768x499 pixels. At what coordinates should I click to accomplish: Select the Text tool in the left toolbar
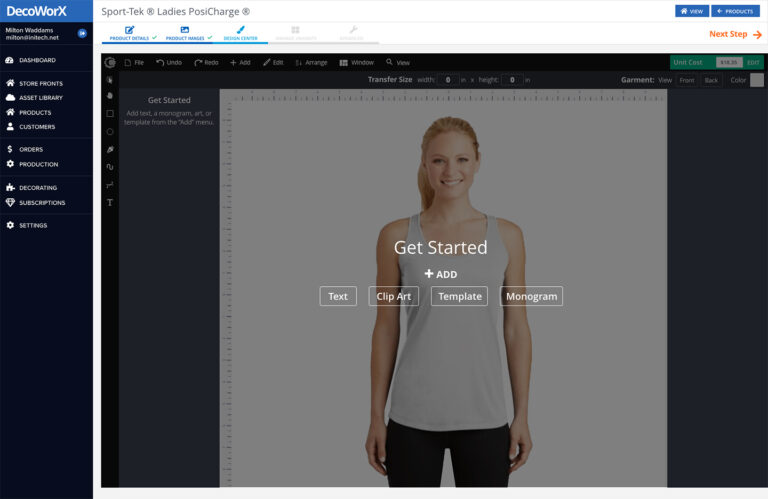110,203
